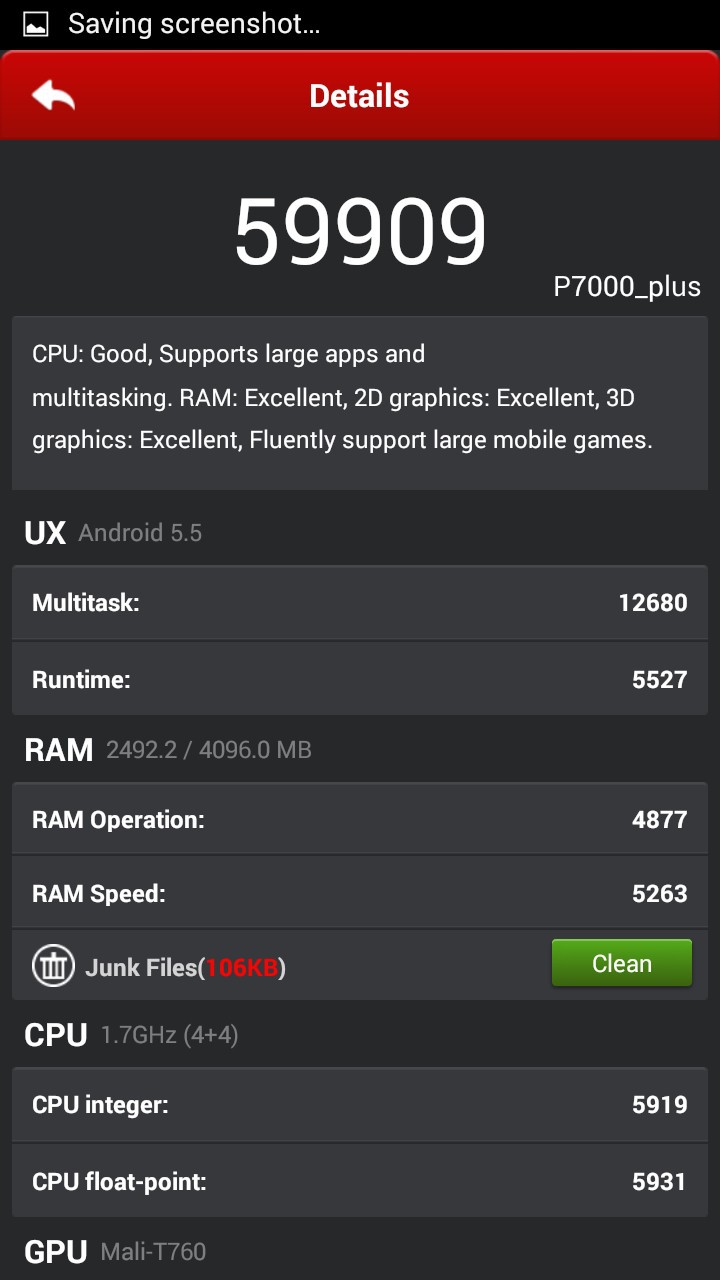Open the CPU float-point score entry
Image resolution: width=720 pixels, height=1280 pixels.
click(x=360, y=1181)
